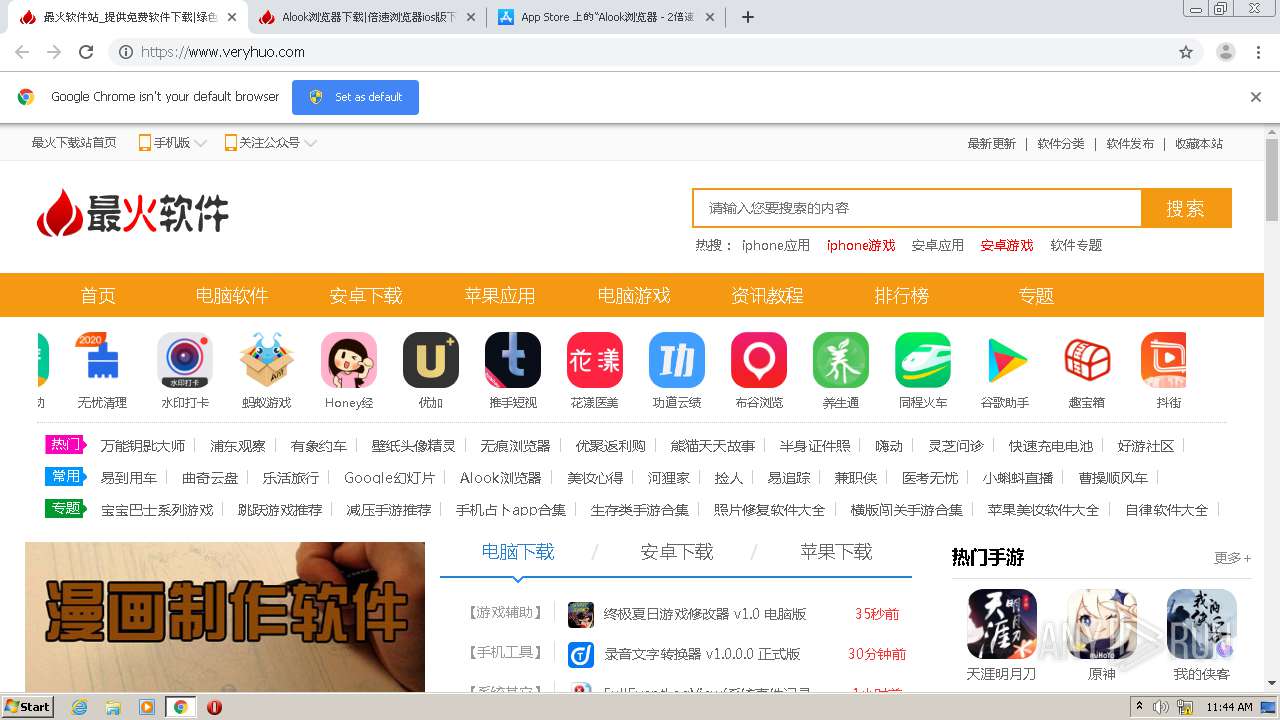Open the 养生通 app icon
This screenshot has width=1280, height=720.
coord(841,360)
